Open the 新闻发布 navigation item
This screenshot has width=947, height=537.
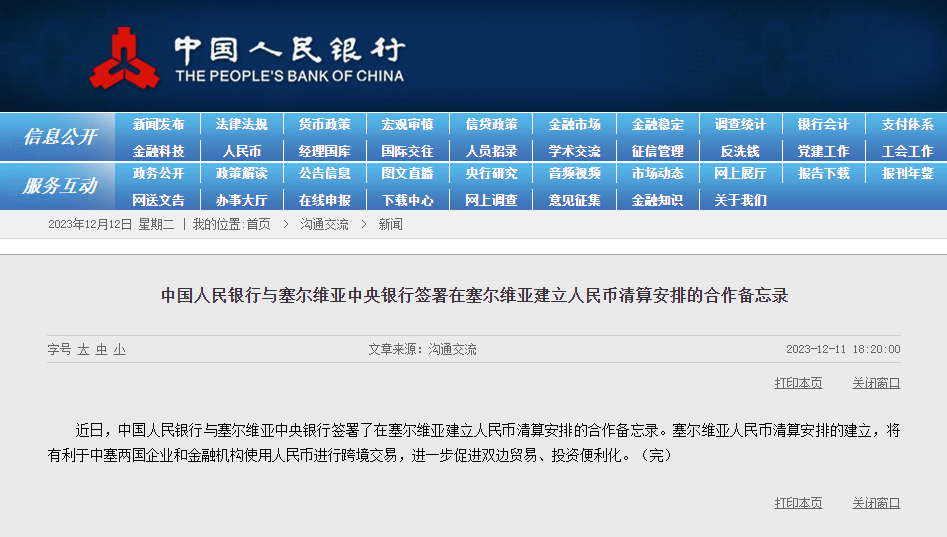tap(158, 125)
